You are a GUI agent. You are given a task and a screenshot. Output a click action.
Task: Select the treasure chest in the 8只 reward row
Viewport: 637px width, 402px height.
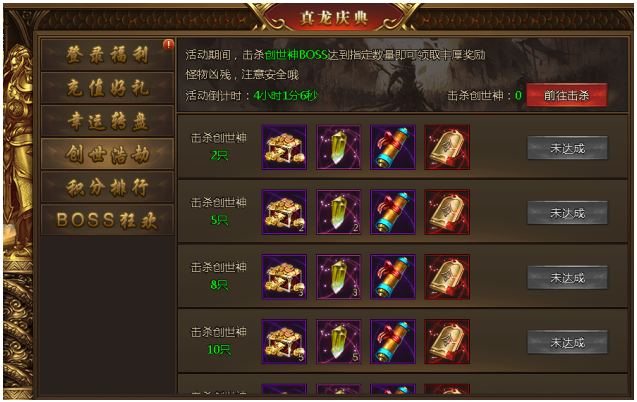coord(284,277)
